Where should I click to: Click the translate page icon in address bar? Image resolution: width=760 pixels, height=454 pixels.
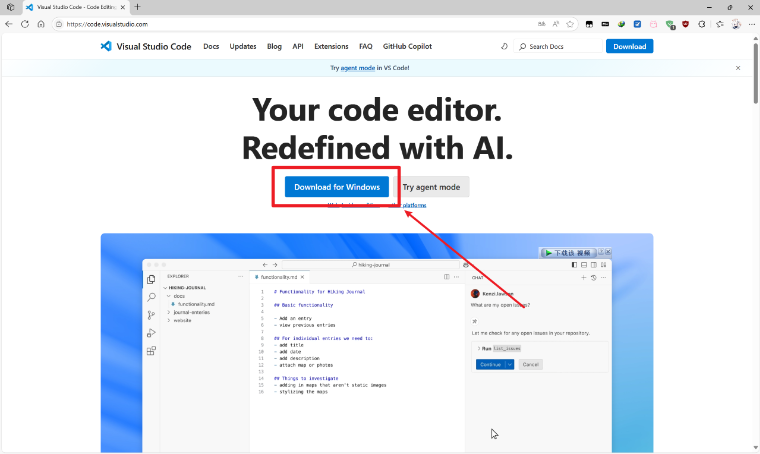click(541, 24)
